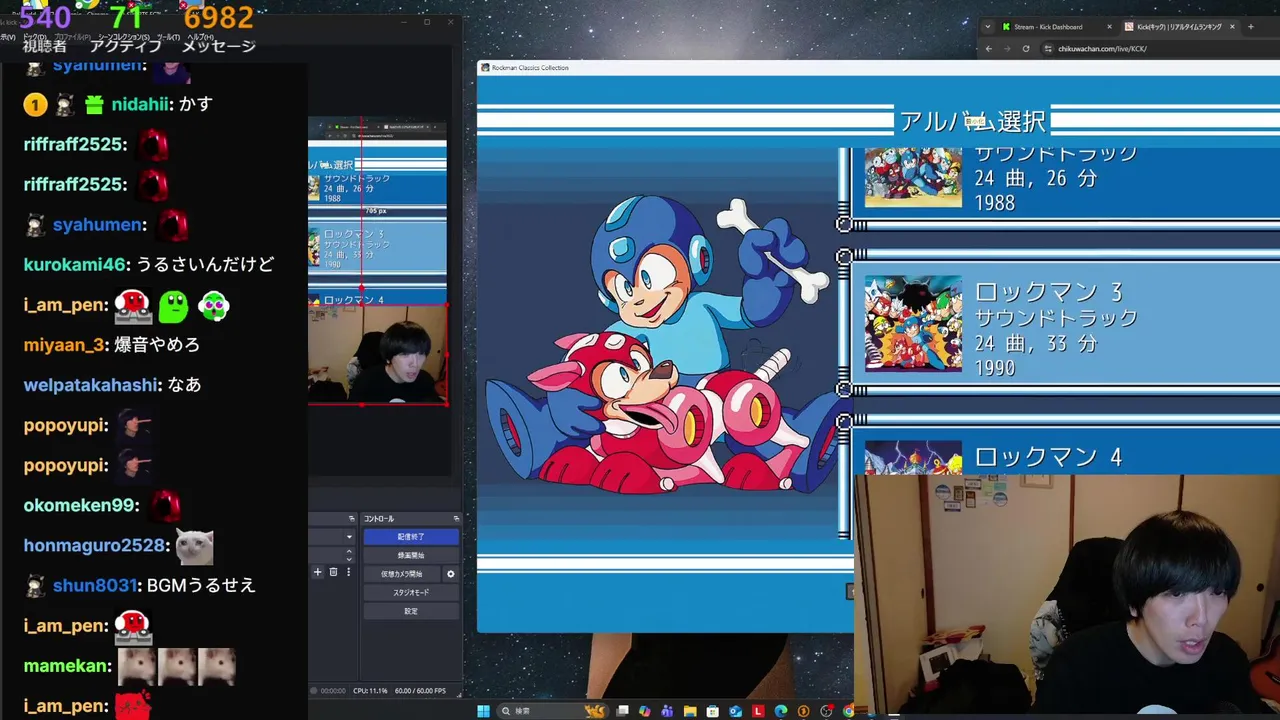Image resolution: width=1280 pixels, height=720 pixels.
Task: Delete transition using the trash icon
Action: (x=333, y=572)
